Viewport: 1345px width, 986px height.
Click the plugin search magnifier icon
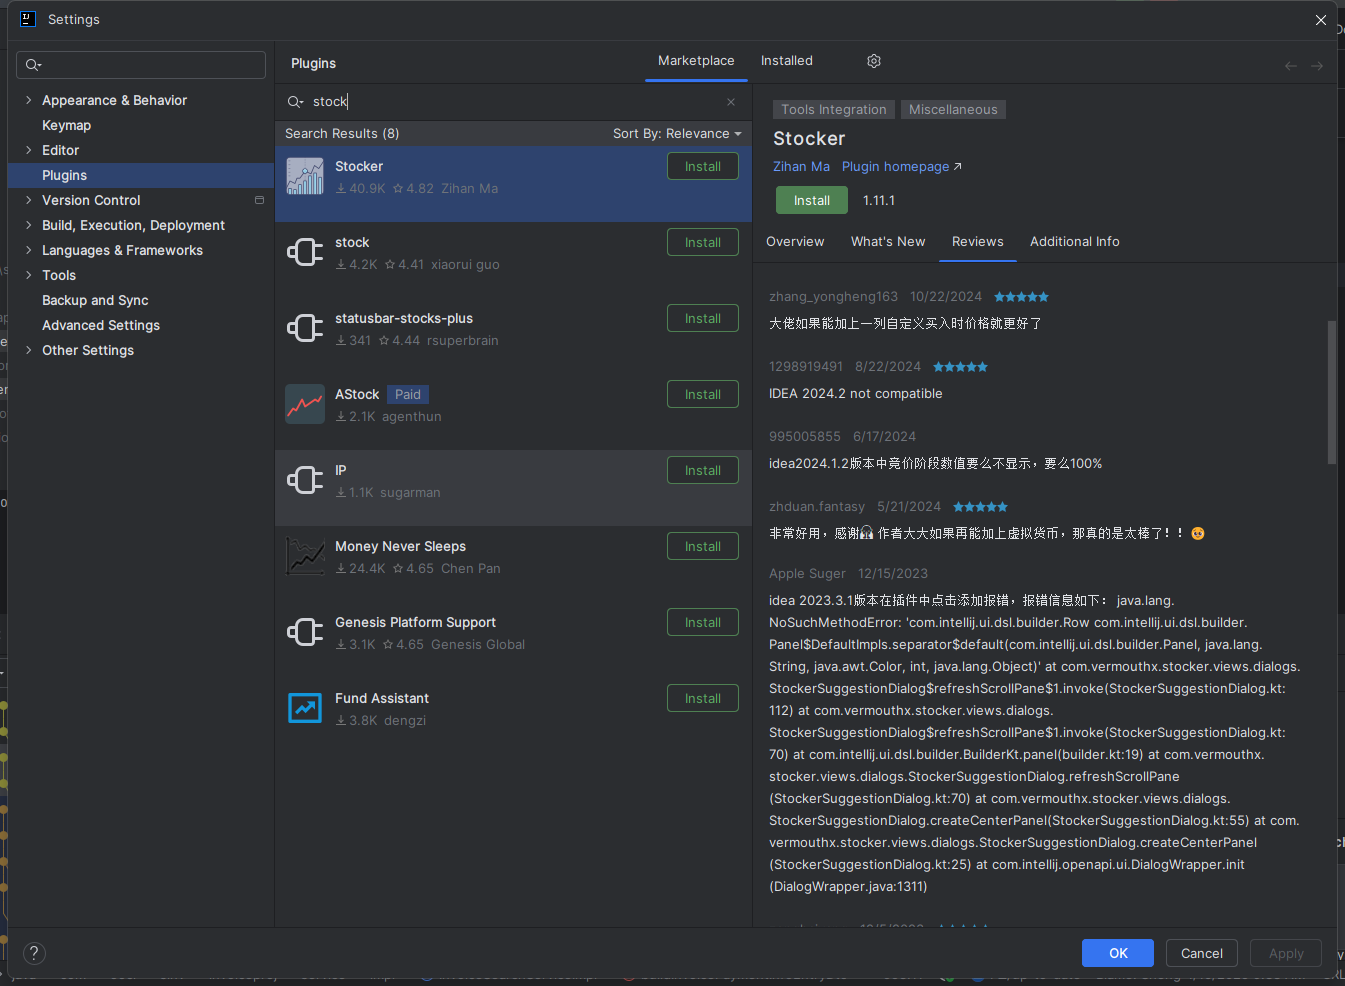point(295,102)
